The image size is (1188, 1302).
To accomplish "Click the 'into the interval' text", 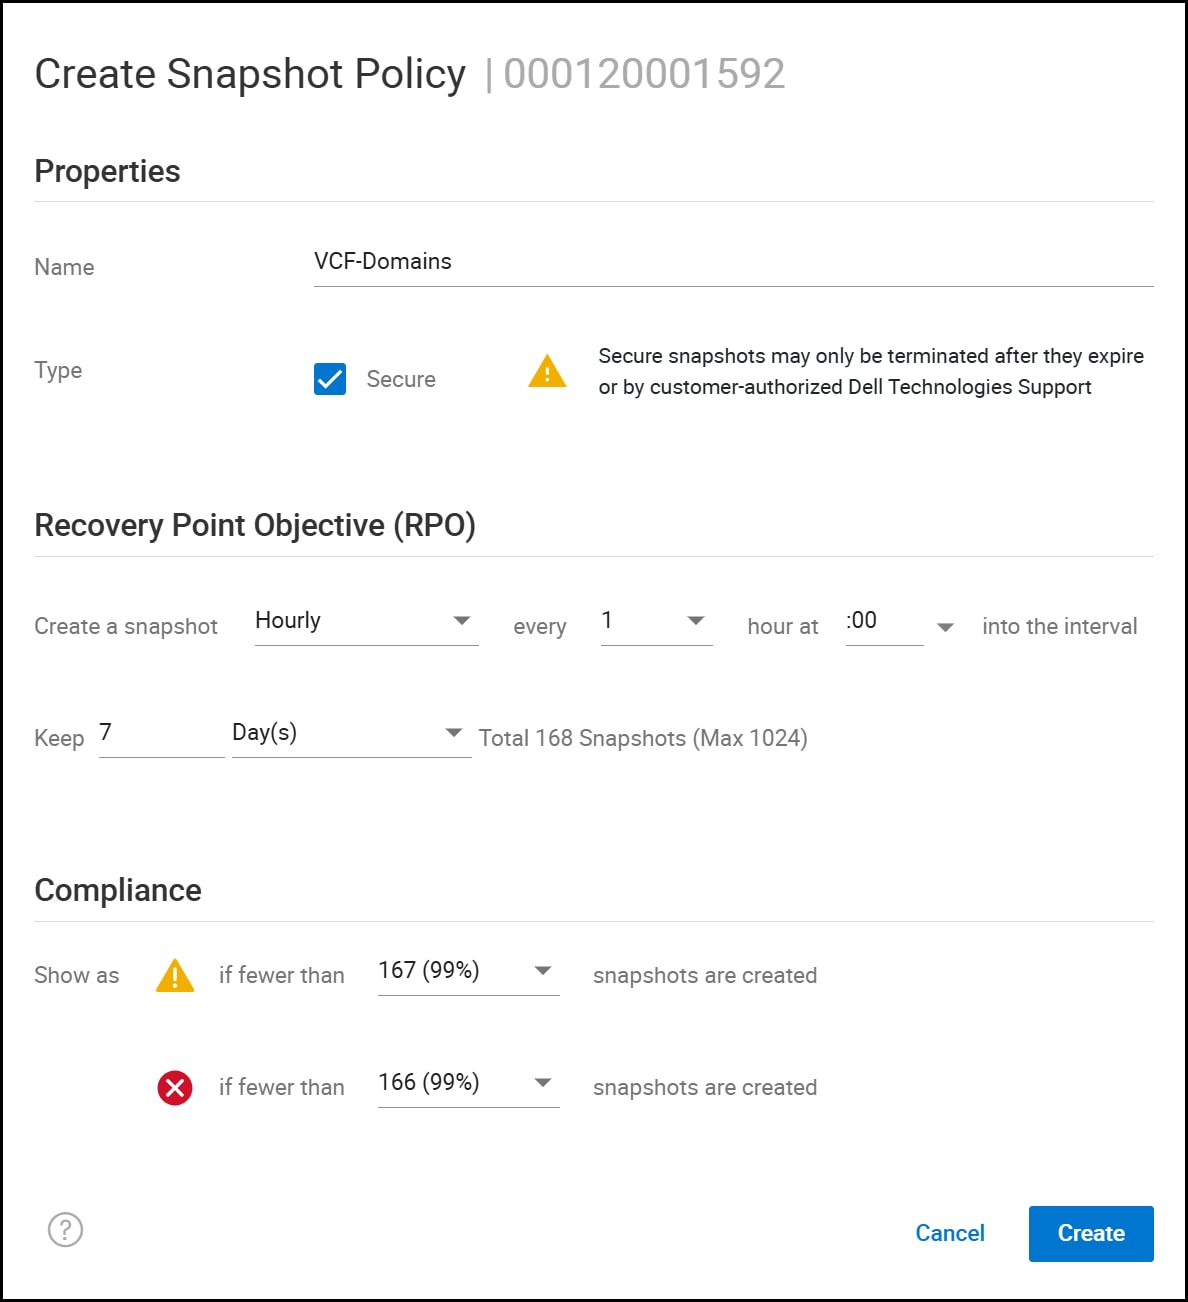I will pos(1060,626).
